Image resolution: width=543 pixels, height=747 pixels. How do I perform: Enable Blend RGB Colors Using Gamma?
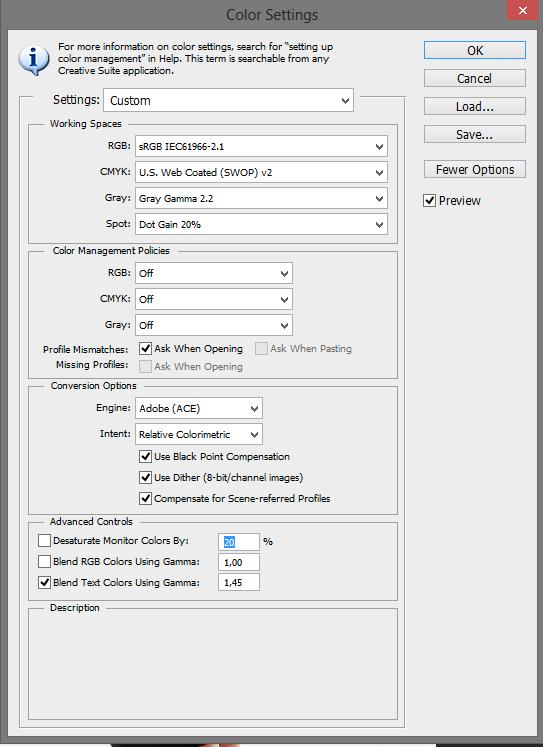tap(44, 561)
